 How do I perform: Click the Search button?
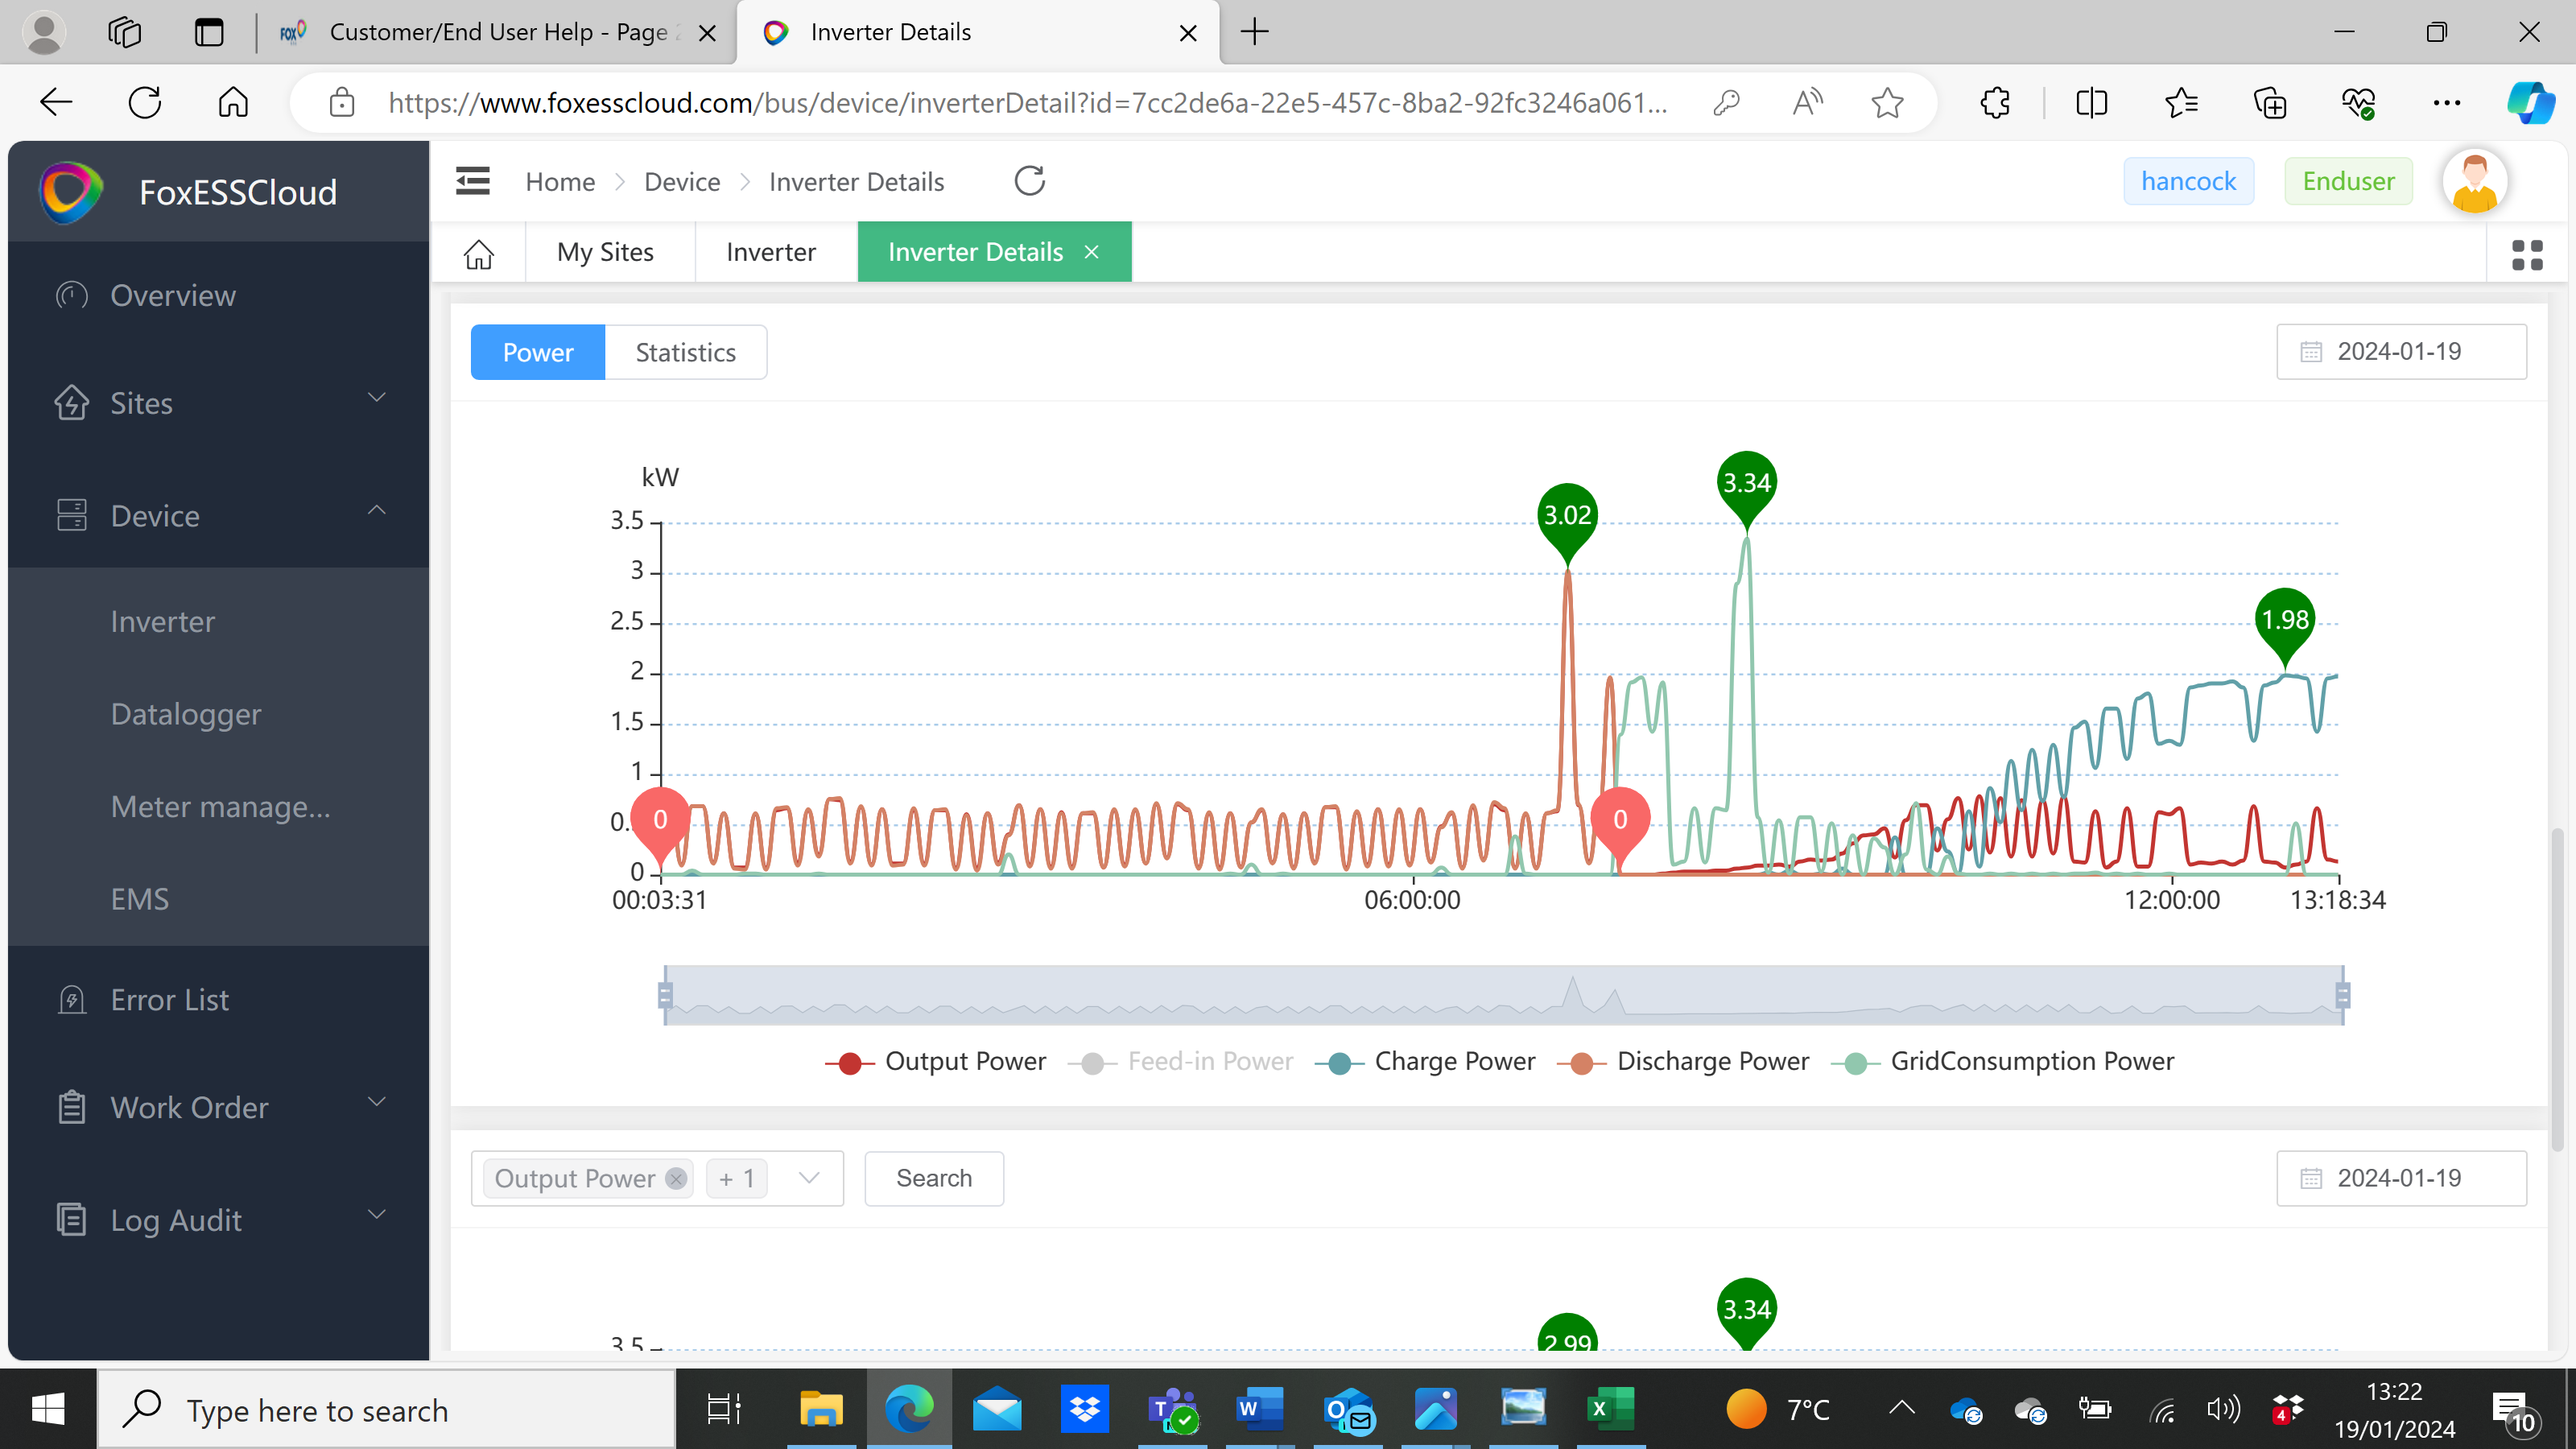click(x=933, y=1178)
